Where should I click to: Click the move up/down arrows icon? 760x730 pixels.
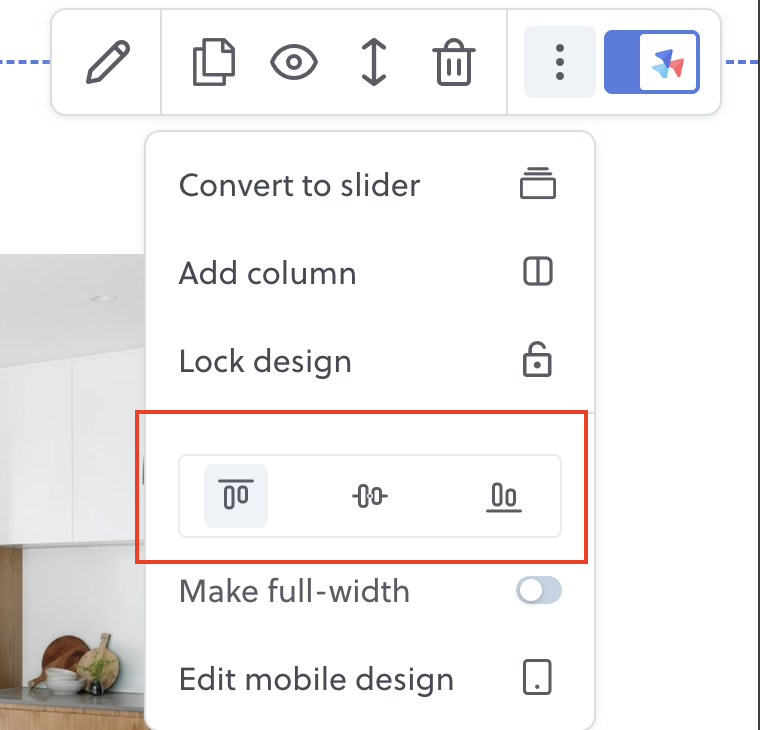pos(373,62)
